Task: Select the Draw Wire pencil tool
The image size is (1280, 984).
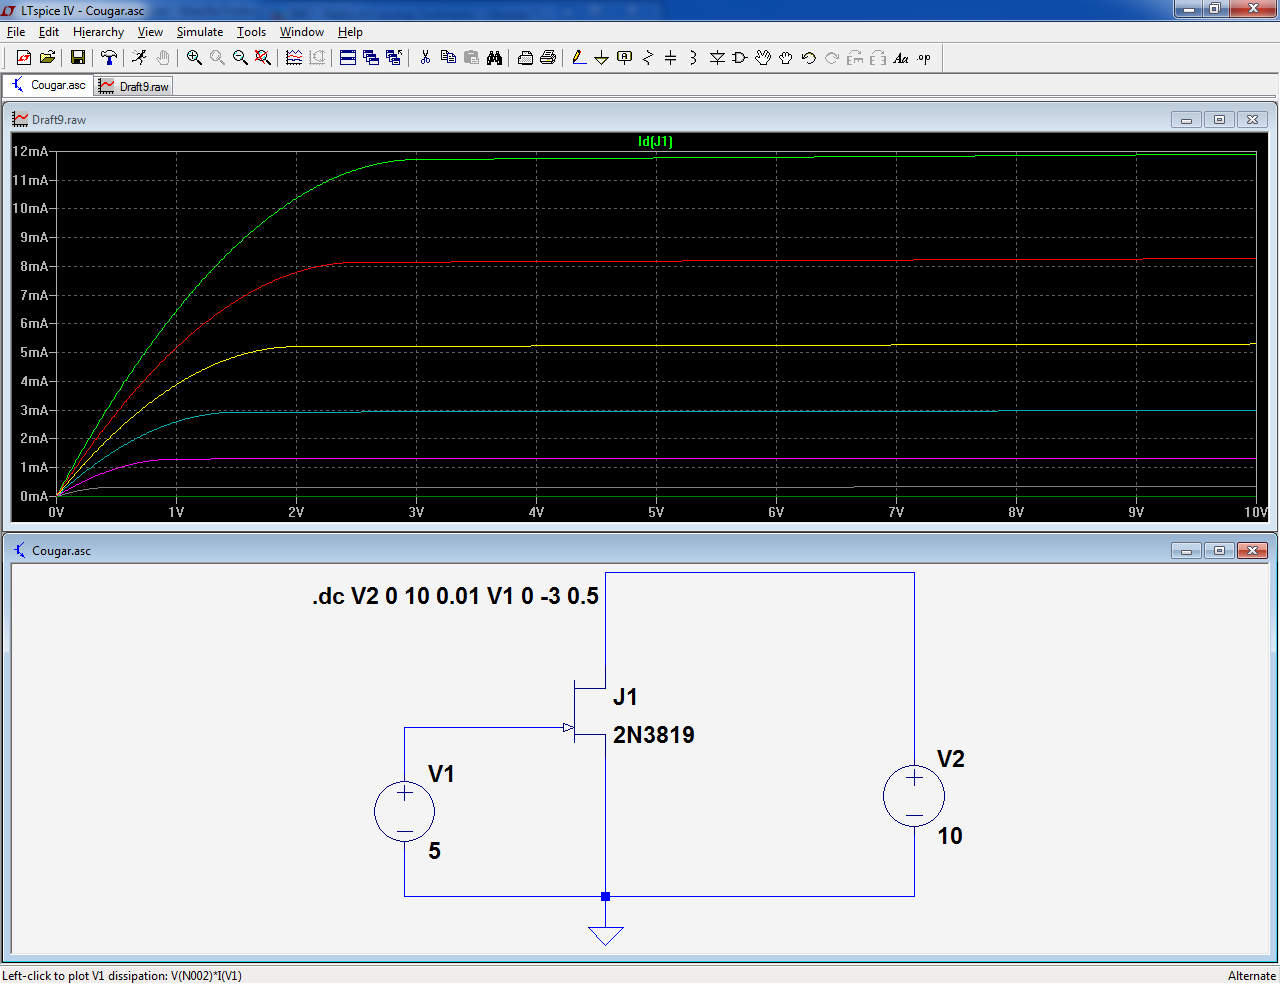Action: pyautogui.click(x=579, y=58)
